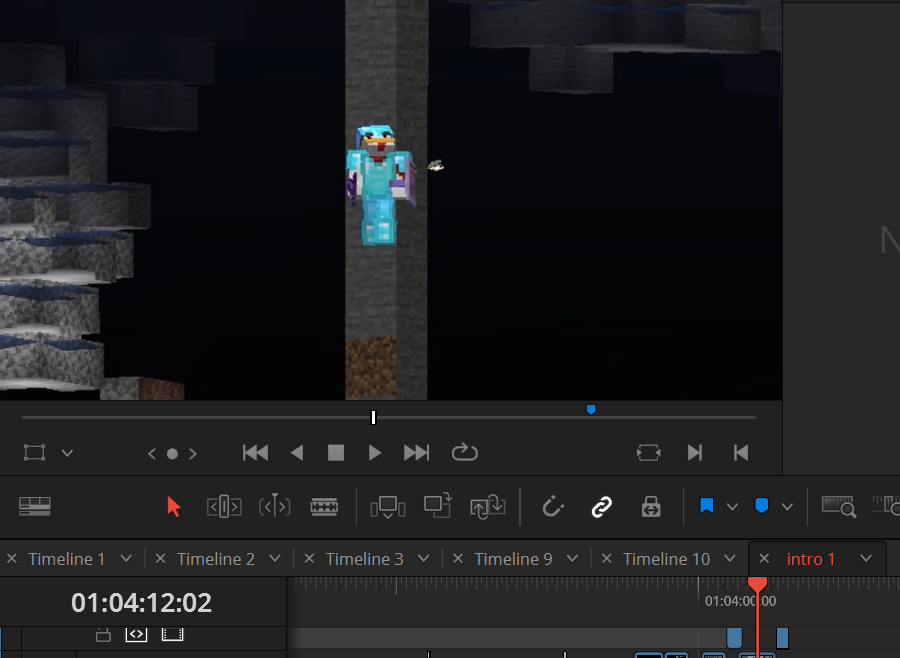
Task: Open the Timeline 2 tab dropdown
Action: coord(275,559)
